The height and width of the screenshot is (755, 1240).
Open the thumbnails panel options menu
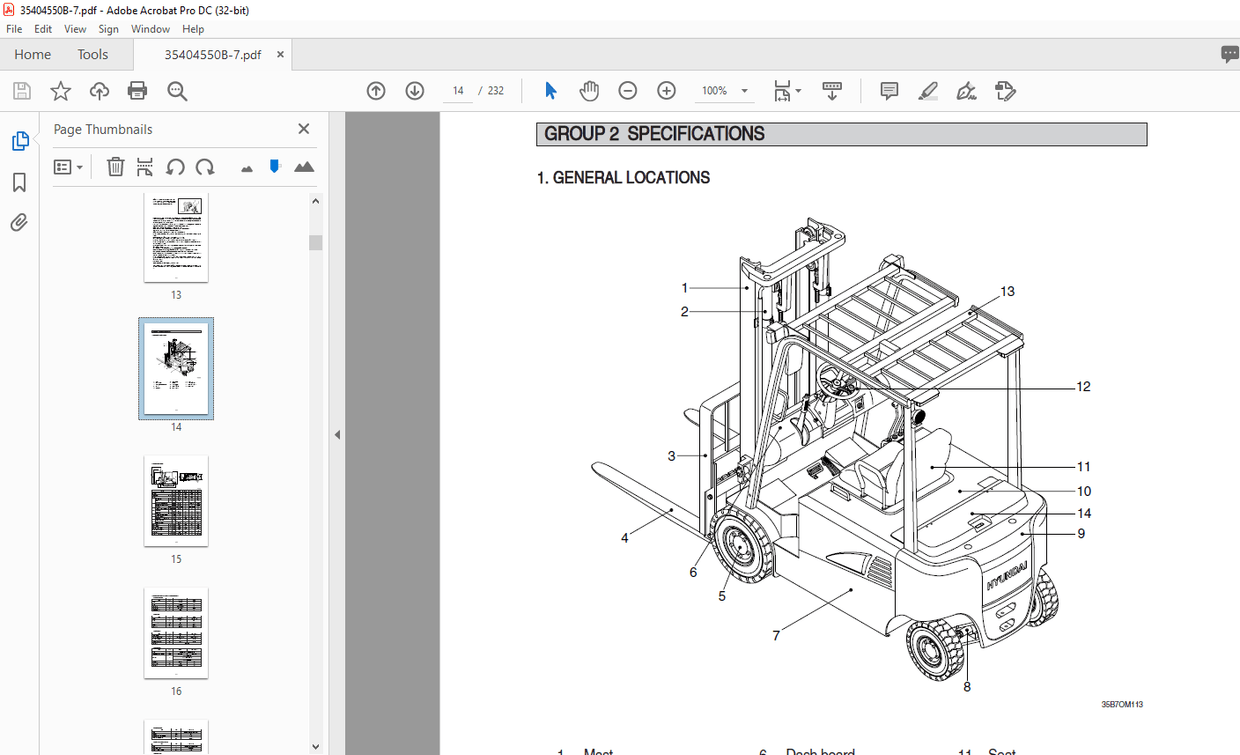68,166
